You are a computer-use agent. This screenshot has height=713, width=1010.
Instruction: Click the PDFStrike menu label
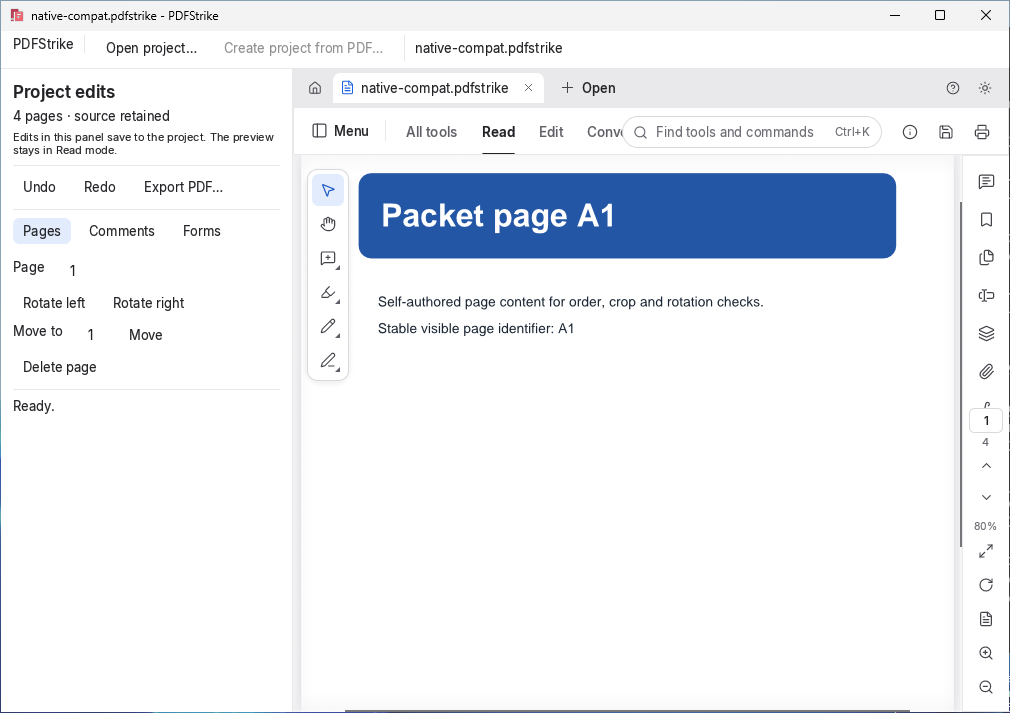coord(43,44)
